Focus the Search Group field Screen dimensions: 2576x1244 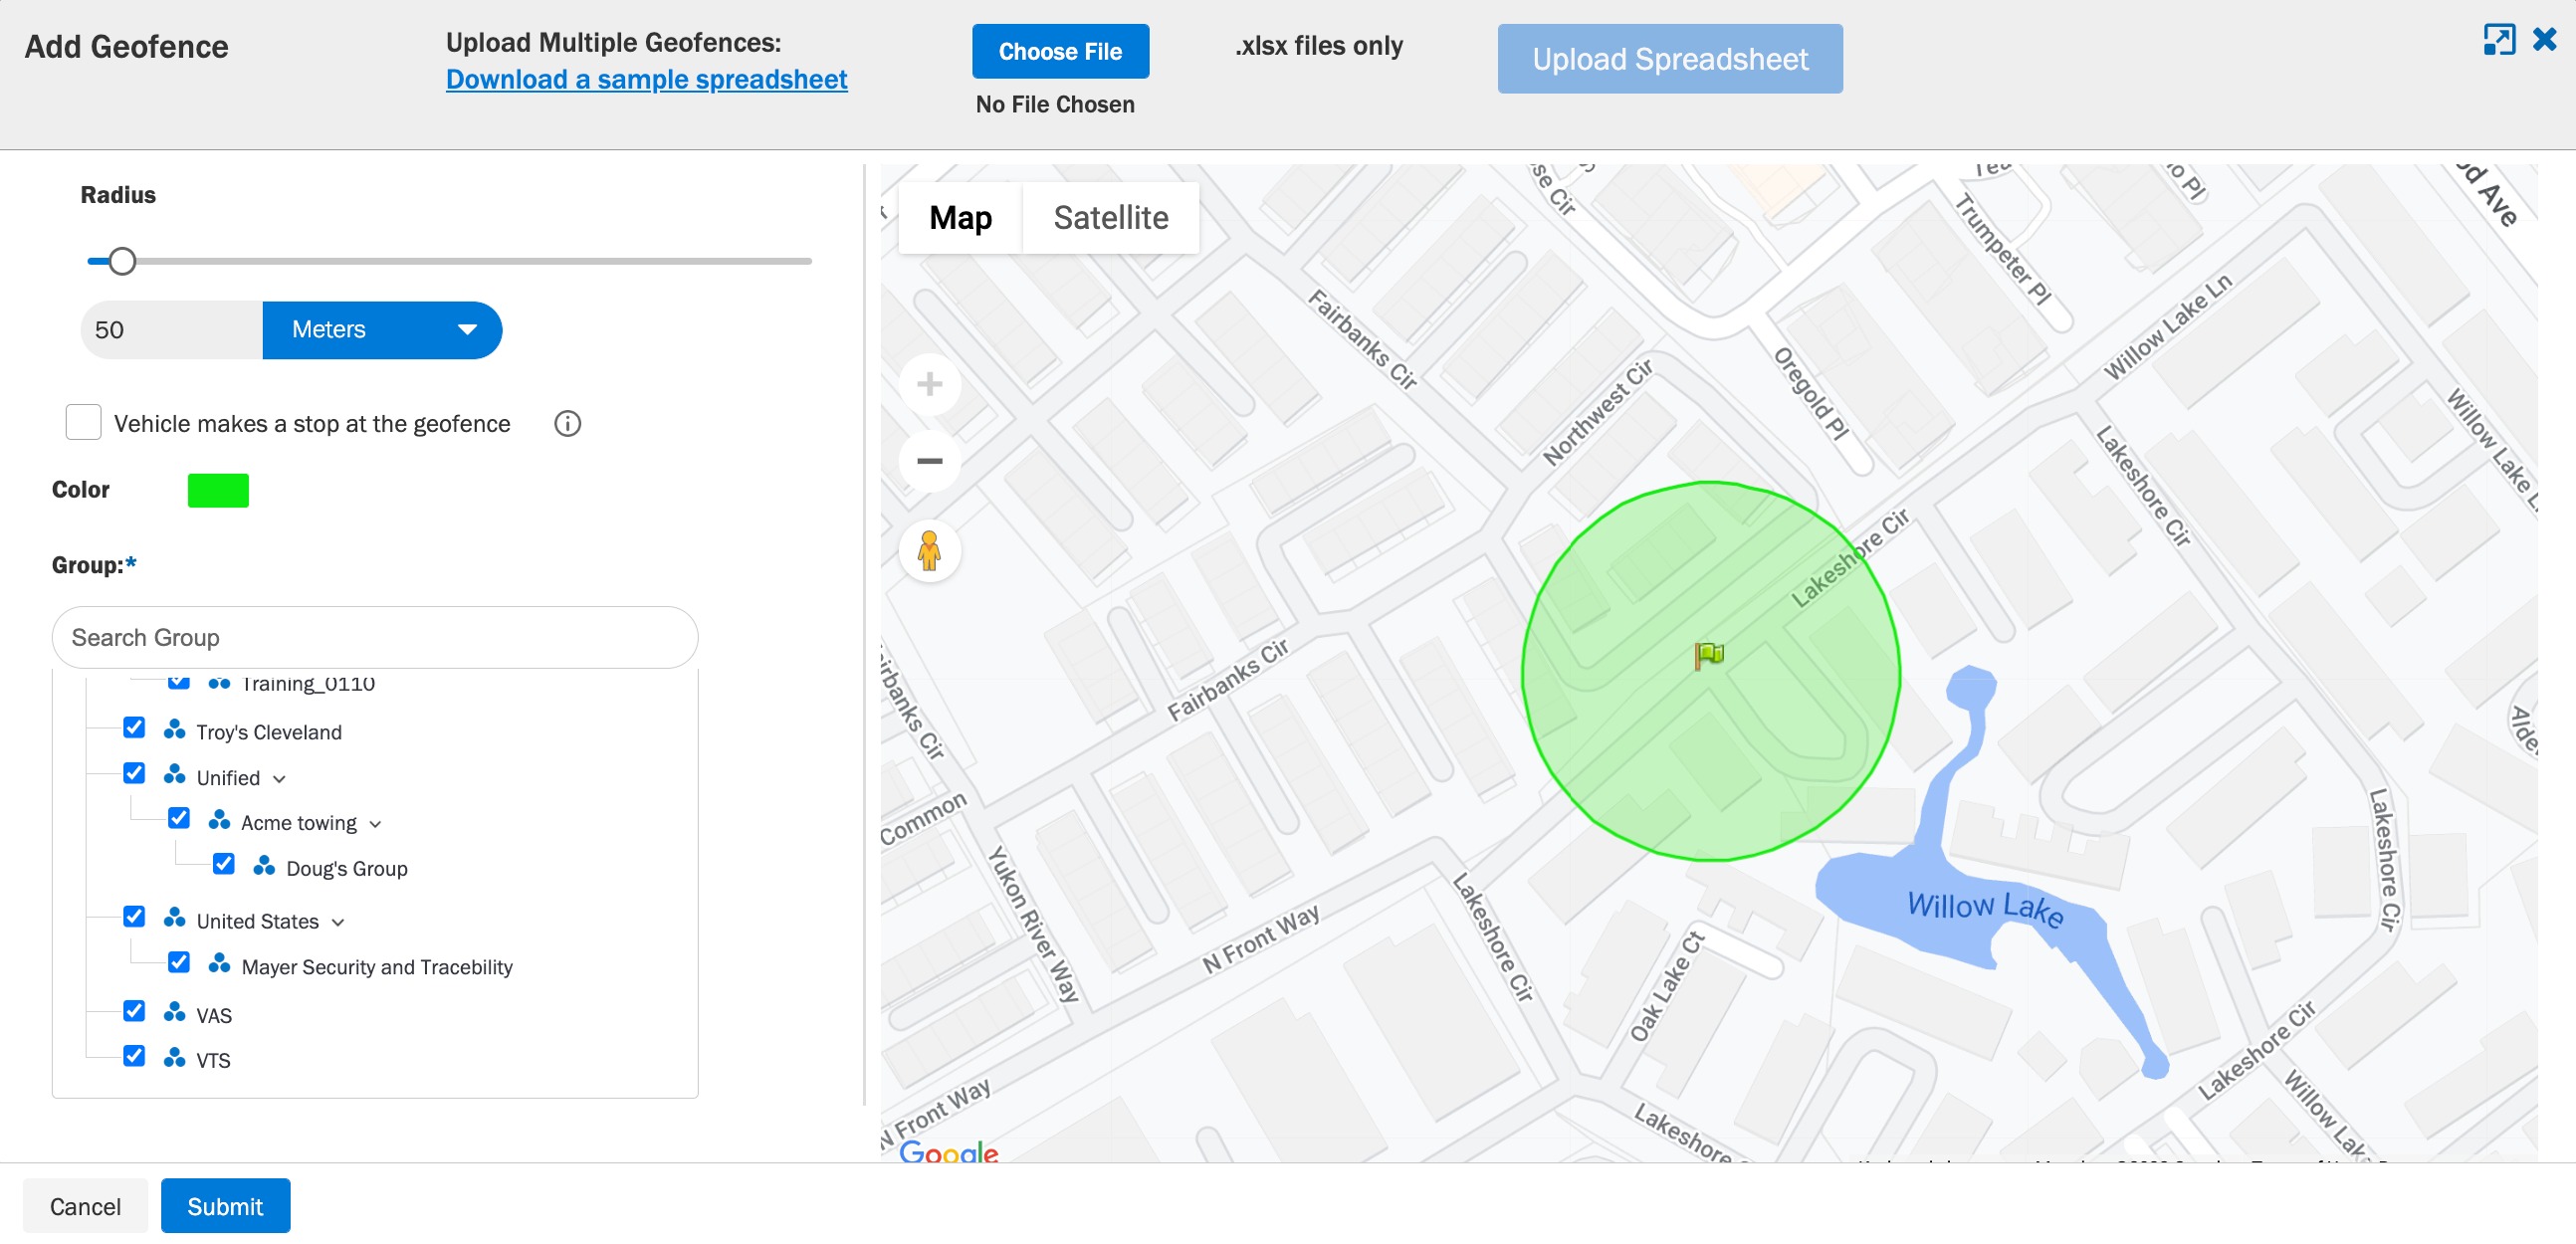click(x=375, y=638)
